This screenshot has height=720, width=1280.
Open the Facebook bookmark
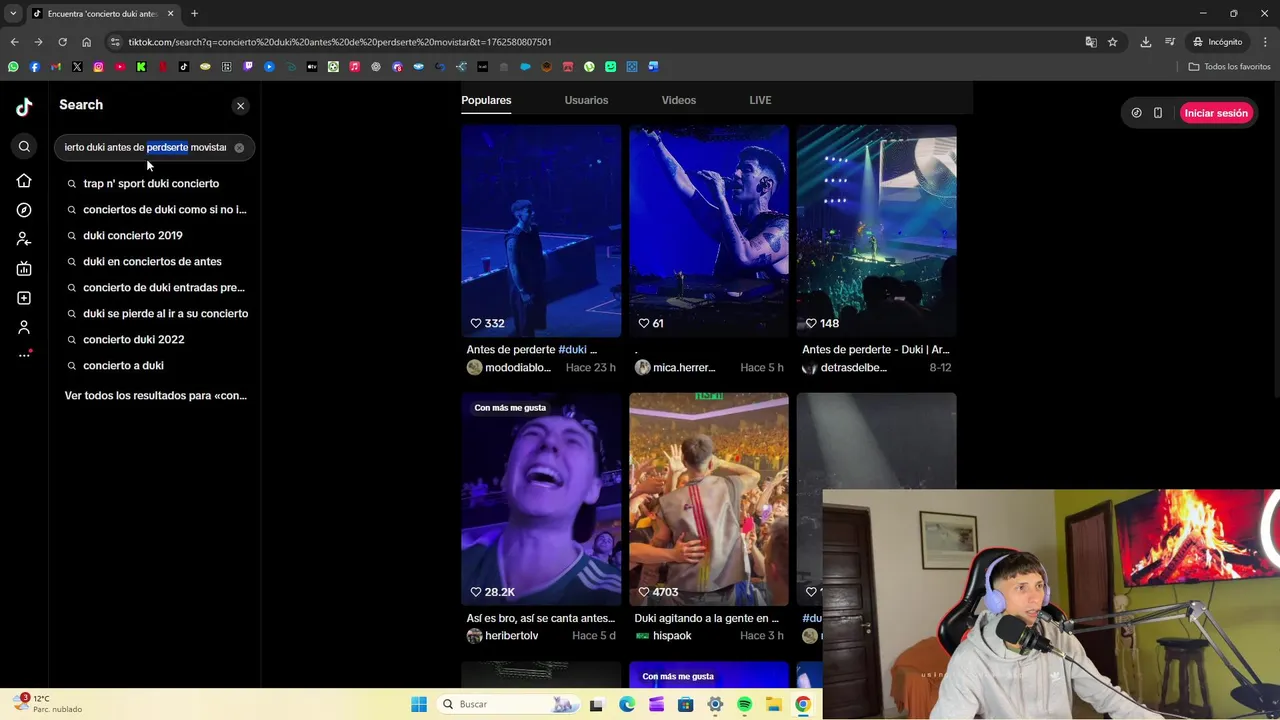[34, 67]
